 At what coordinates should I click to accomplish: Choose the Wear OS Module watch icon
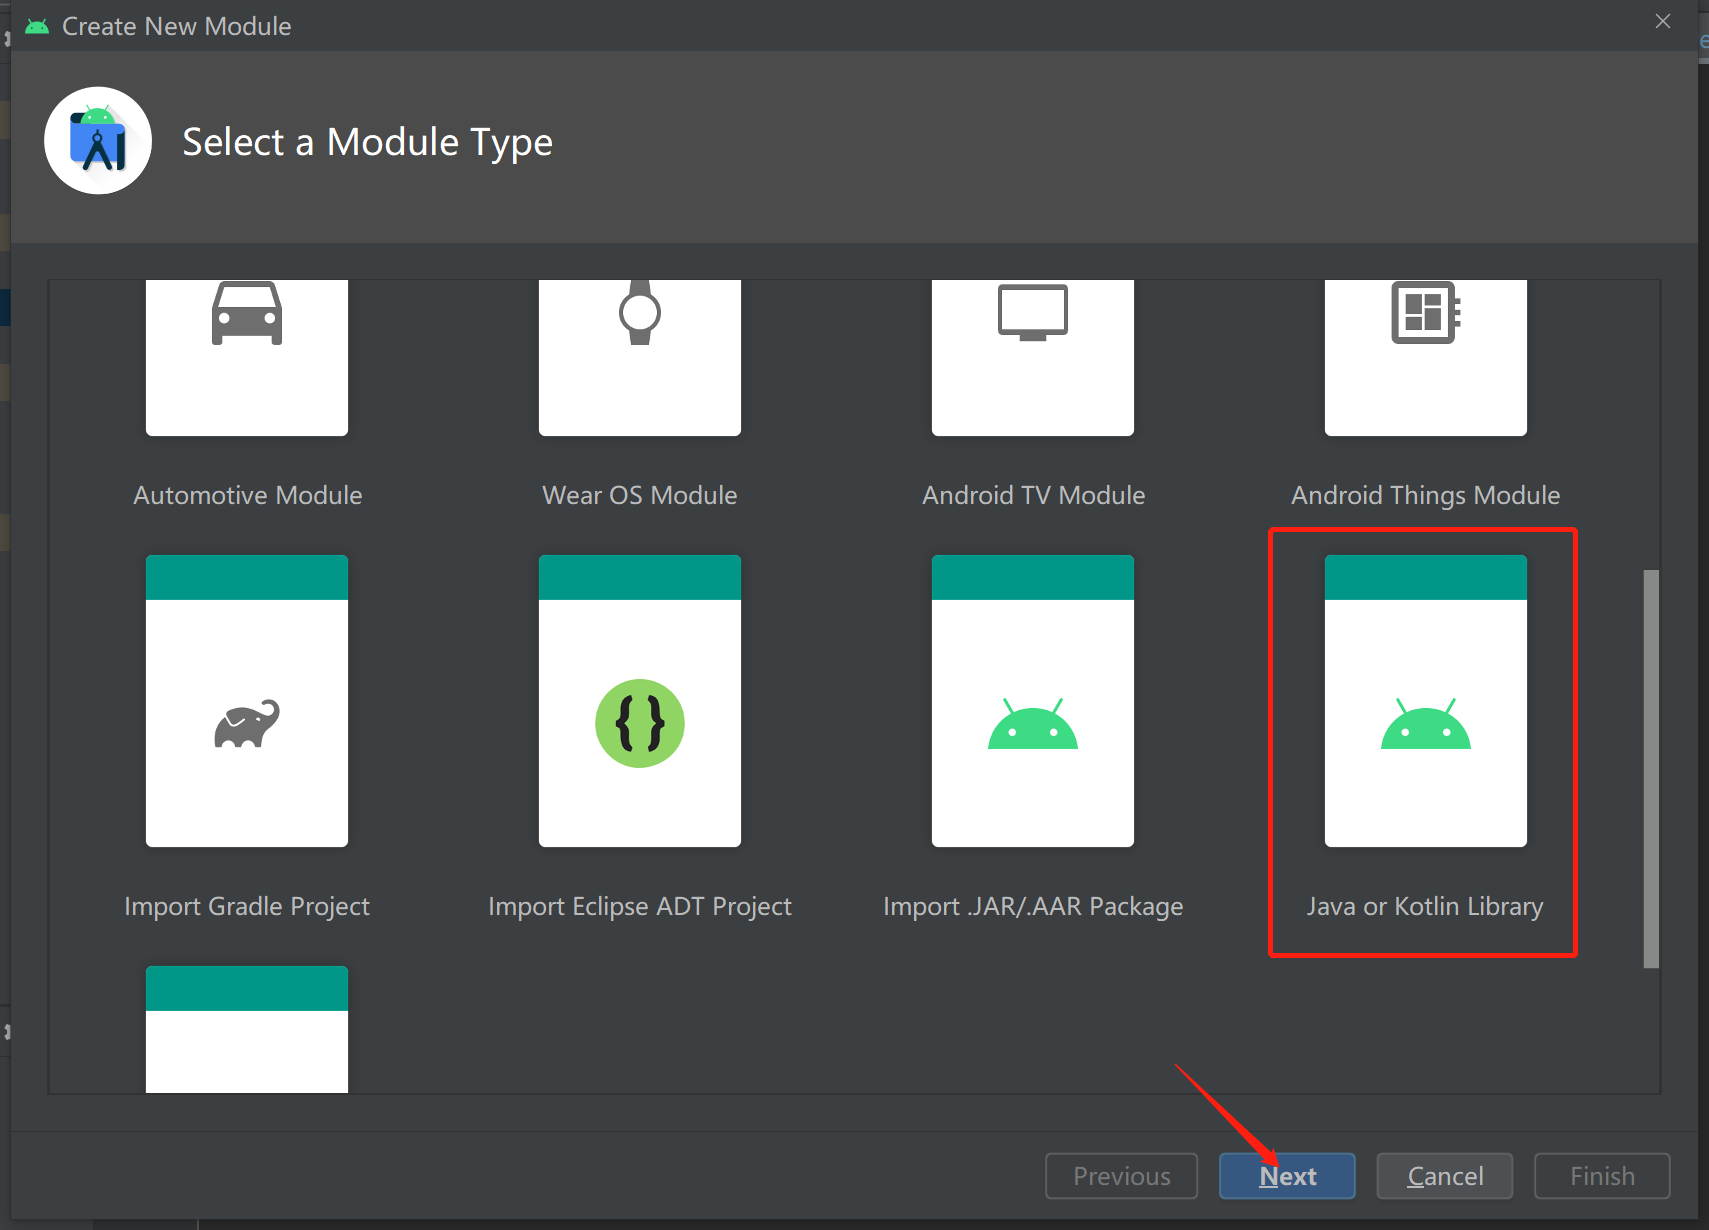(640, 312)
